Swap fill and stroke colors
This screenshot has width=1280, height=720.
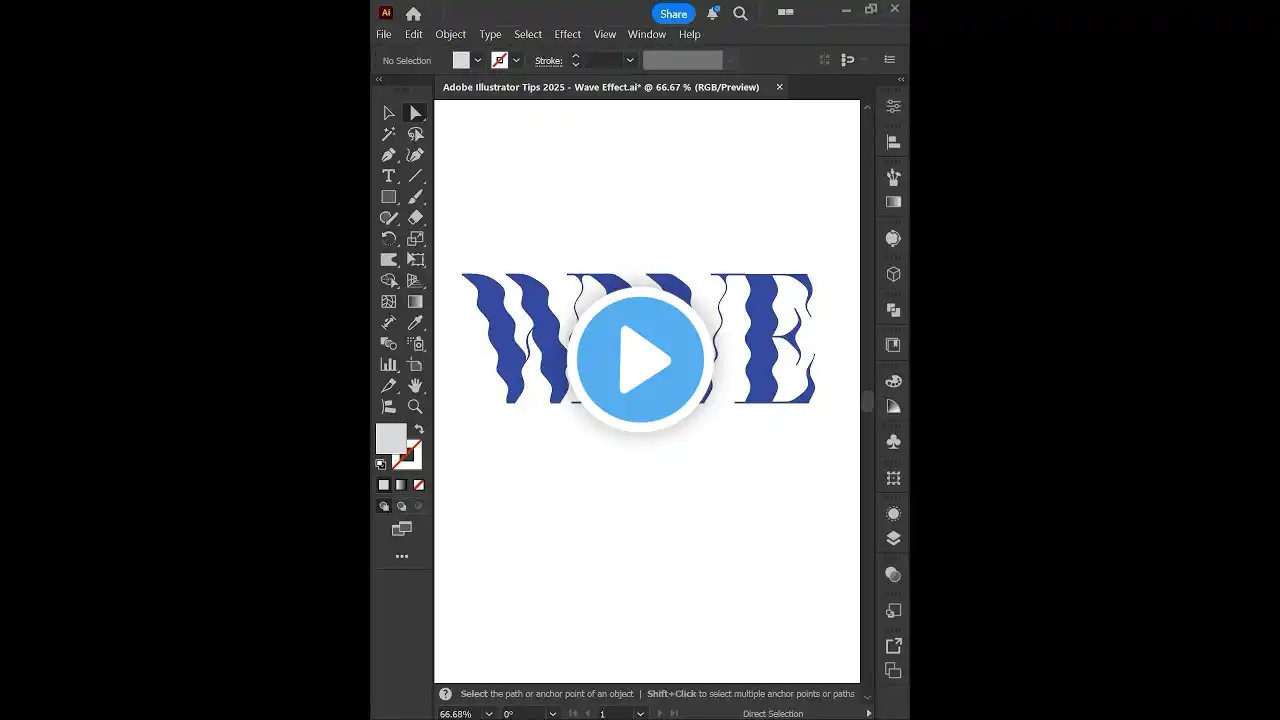click(419, 429)
